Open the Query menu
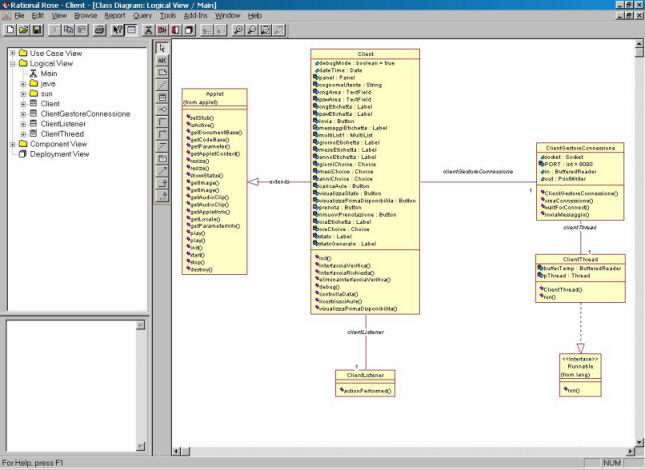The height and width of the screenshot is (470, 645). 142,16
